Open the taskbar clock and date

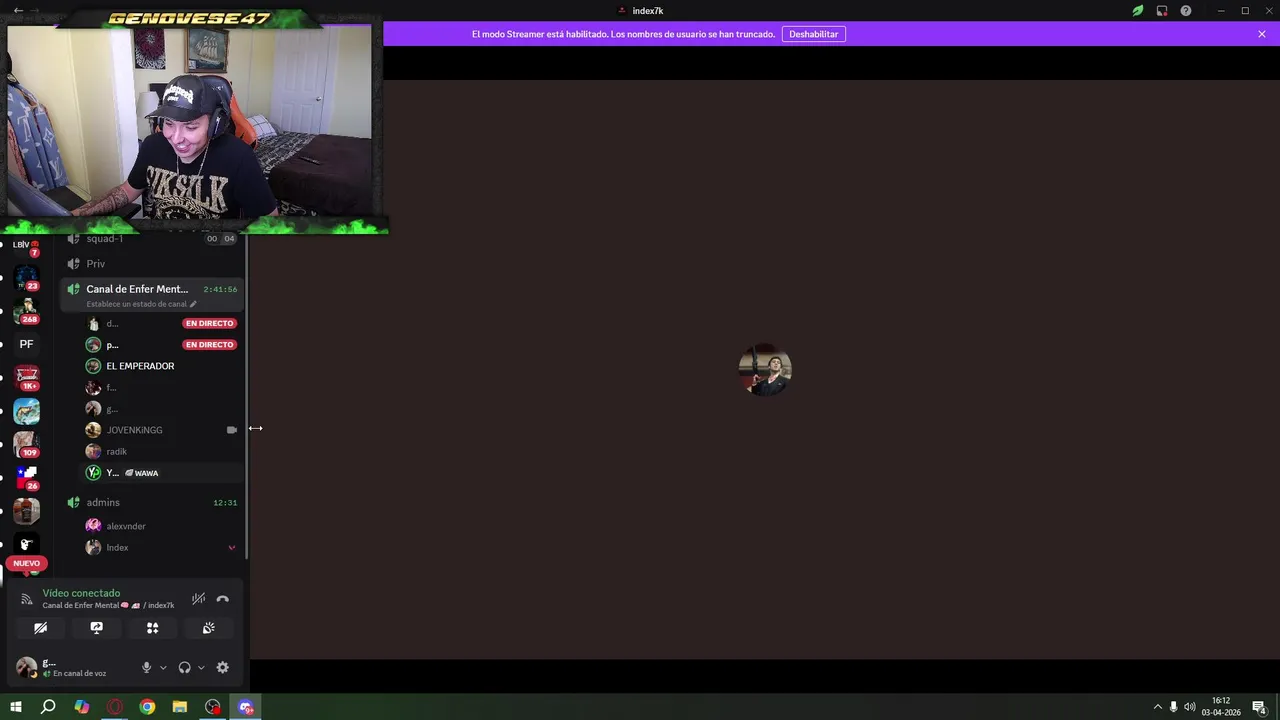(1221, 707)
